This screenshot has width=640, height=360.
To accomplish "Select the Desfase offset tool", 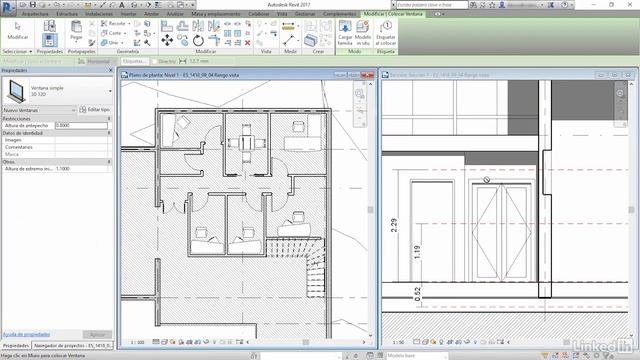I will 182,26.
